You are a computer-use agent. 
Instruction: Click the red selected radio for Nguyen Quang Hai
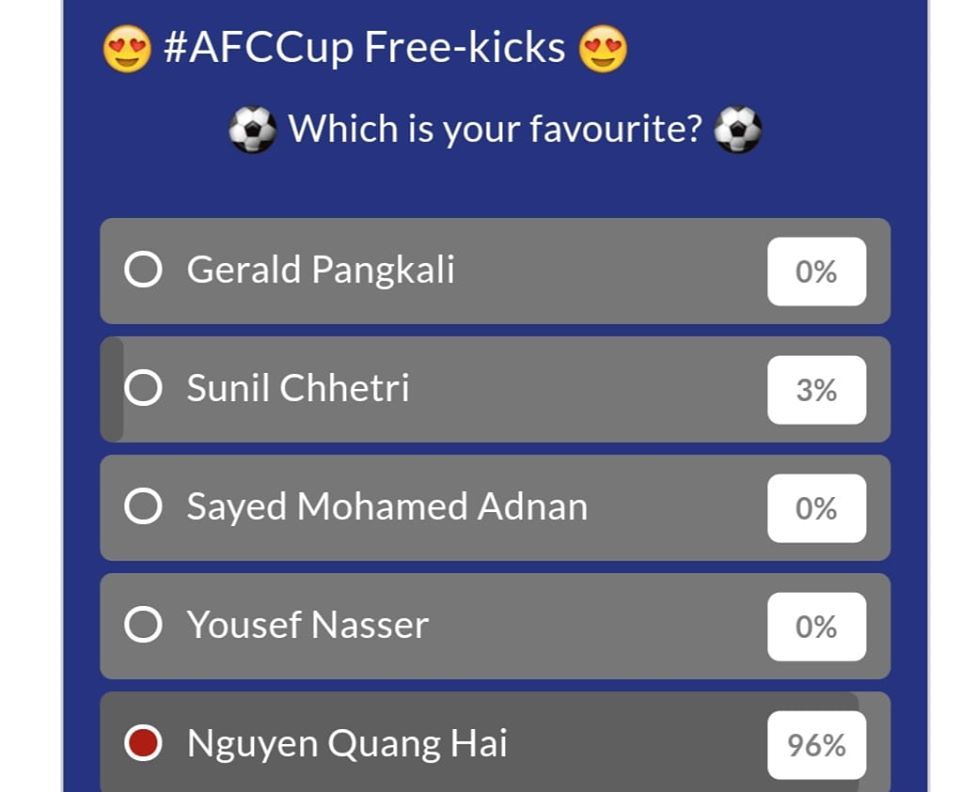coord(143,744)
